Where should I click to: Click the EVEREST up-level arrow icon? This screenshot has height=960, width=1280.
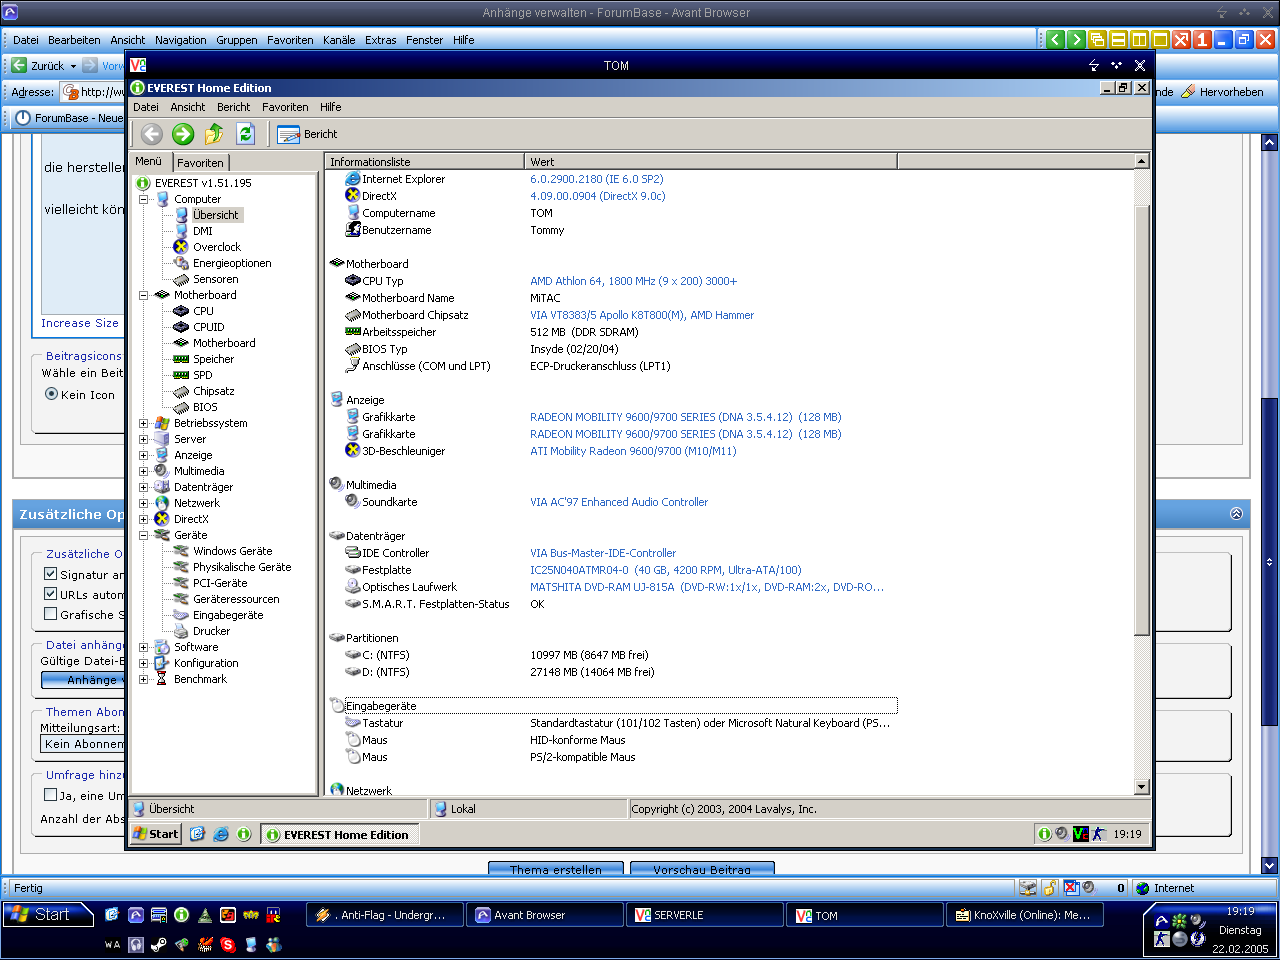point(214,134)
